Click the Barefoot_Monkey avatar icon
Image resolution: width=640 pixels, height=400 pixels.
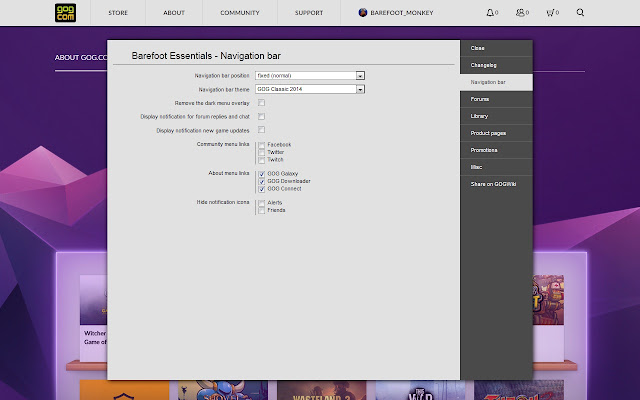pos(362,13)
